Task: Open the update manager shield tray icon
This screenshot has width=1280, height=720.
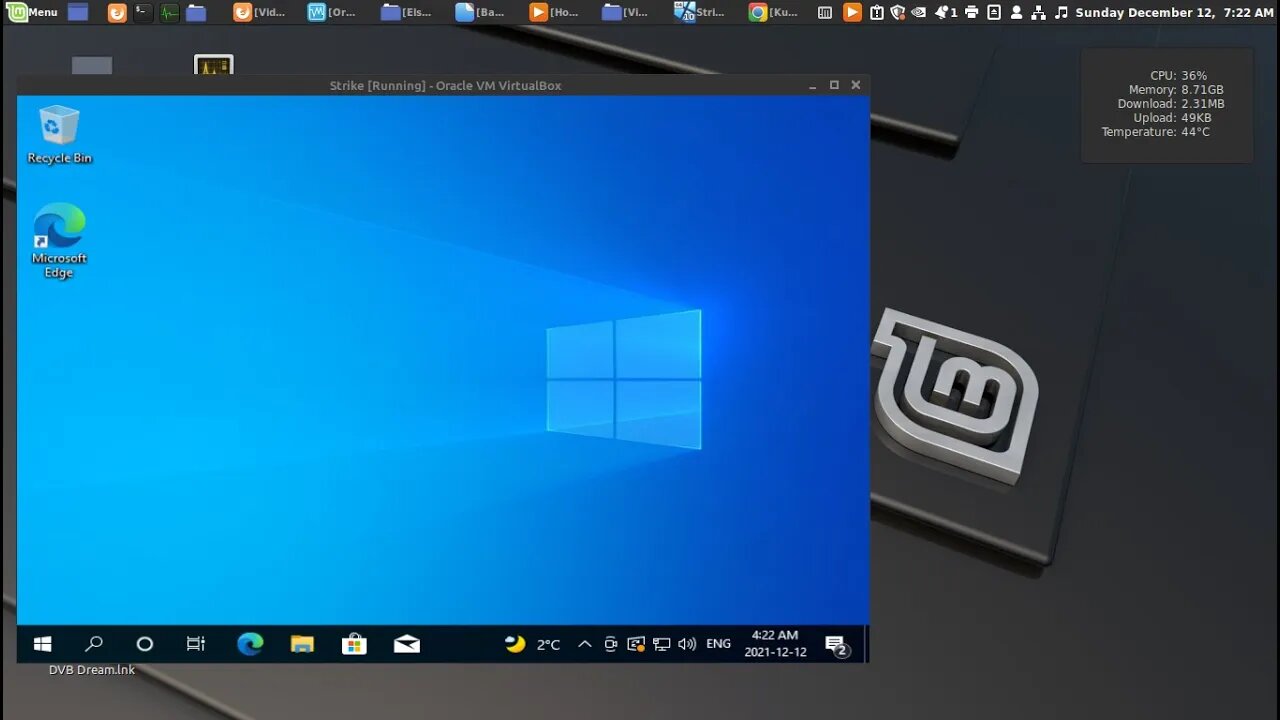Action: 897,13
